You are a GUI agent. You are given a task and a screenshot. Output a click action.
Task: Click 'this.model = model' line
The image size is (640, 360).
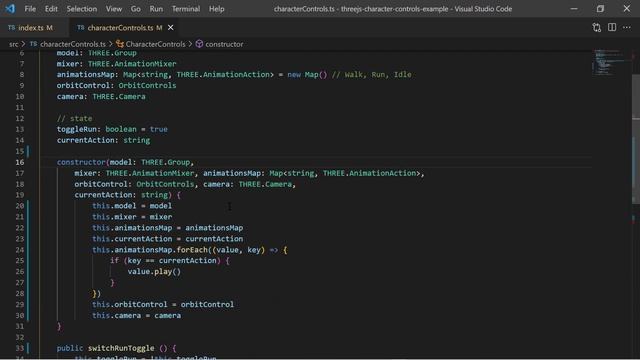(x=132, y=206)
